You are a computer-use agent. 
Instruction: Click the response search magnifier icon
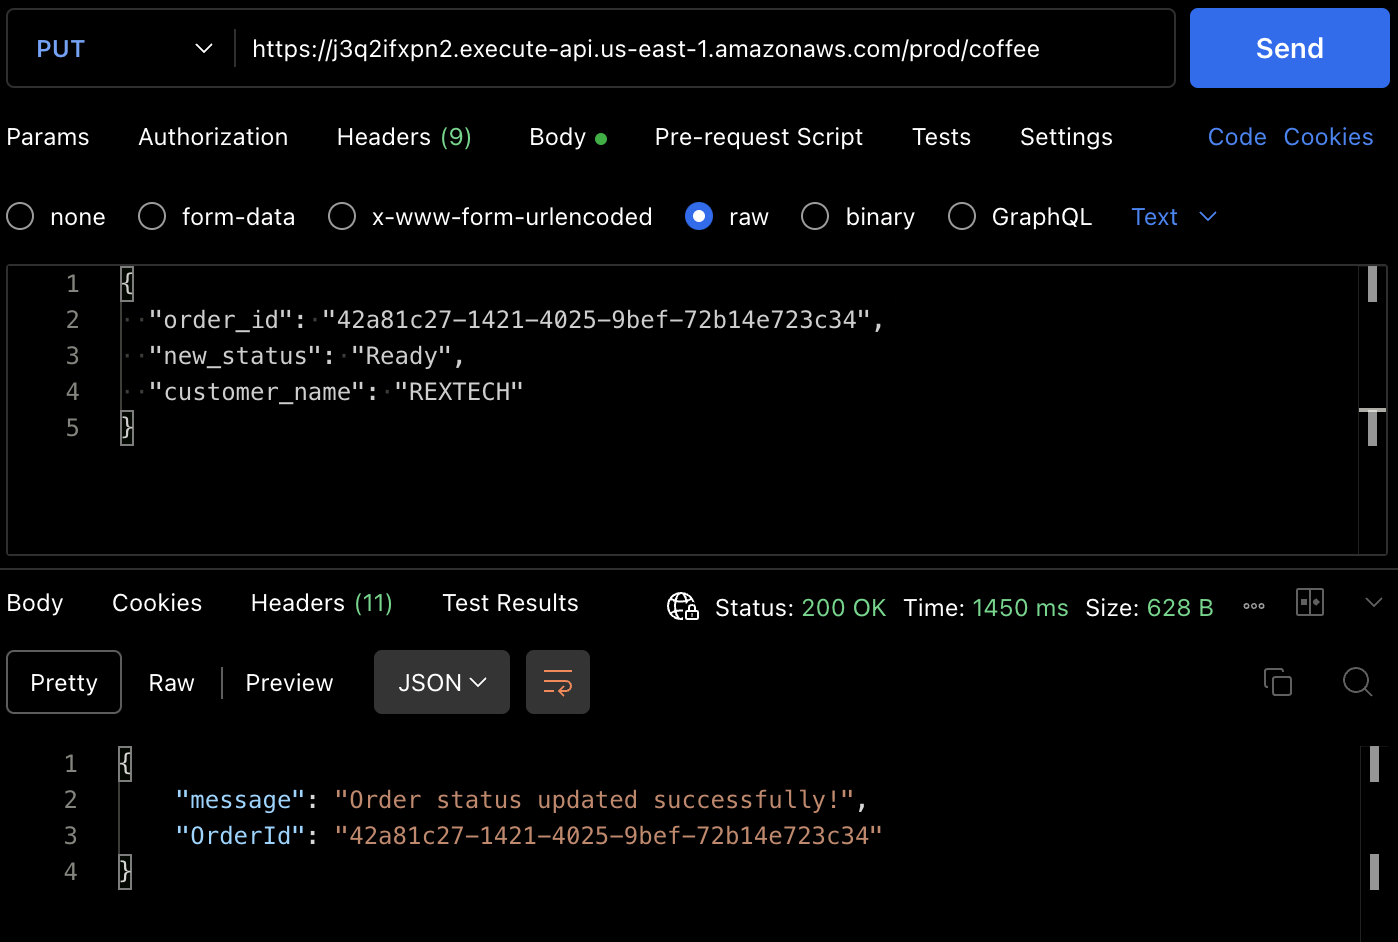1357,682
